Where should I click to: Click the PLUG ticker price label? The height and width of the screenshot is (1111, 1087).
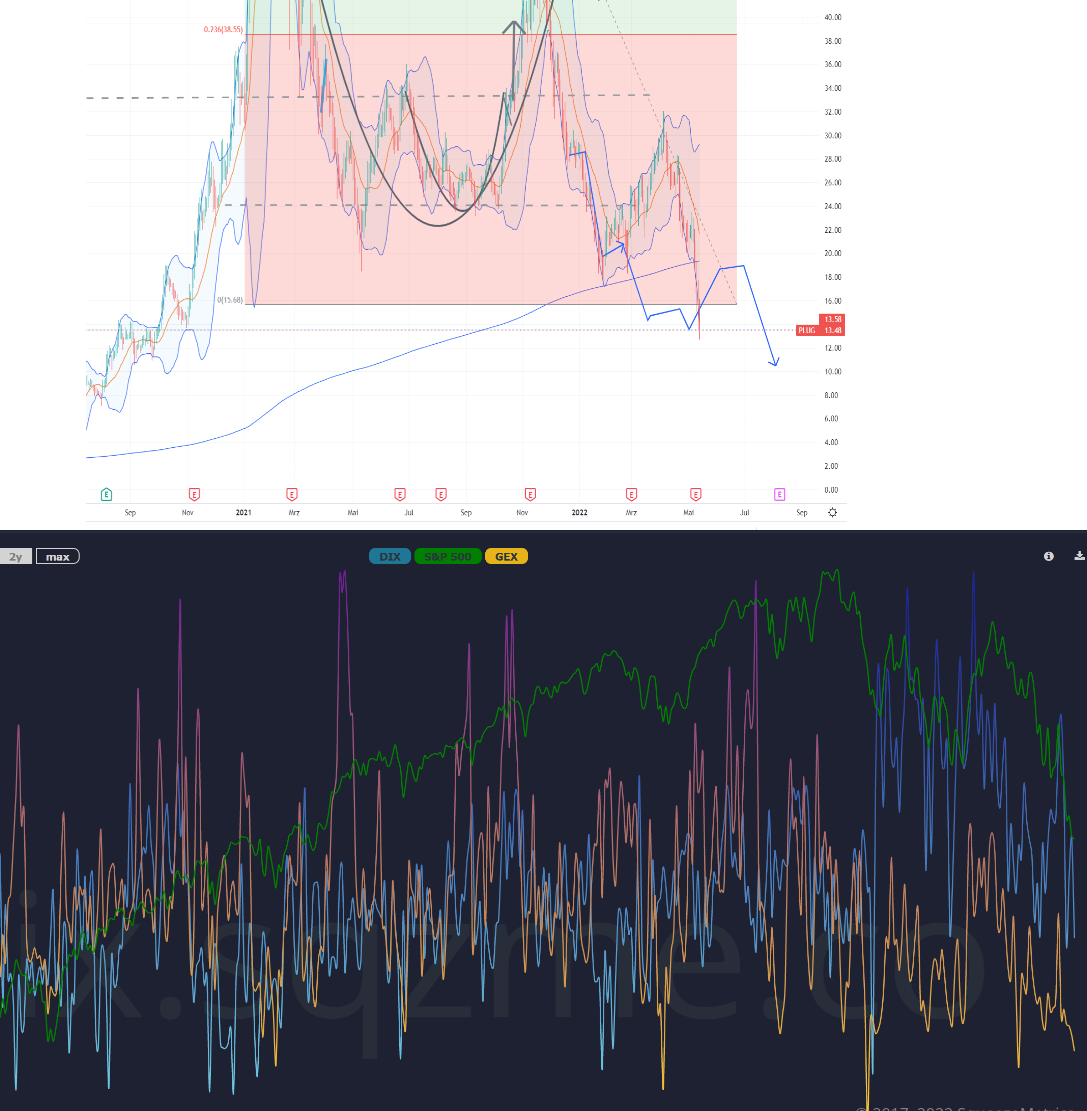pos(807,330)
